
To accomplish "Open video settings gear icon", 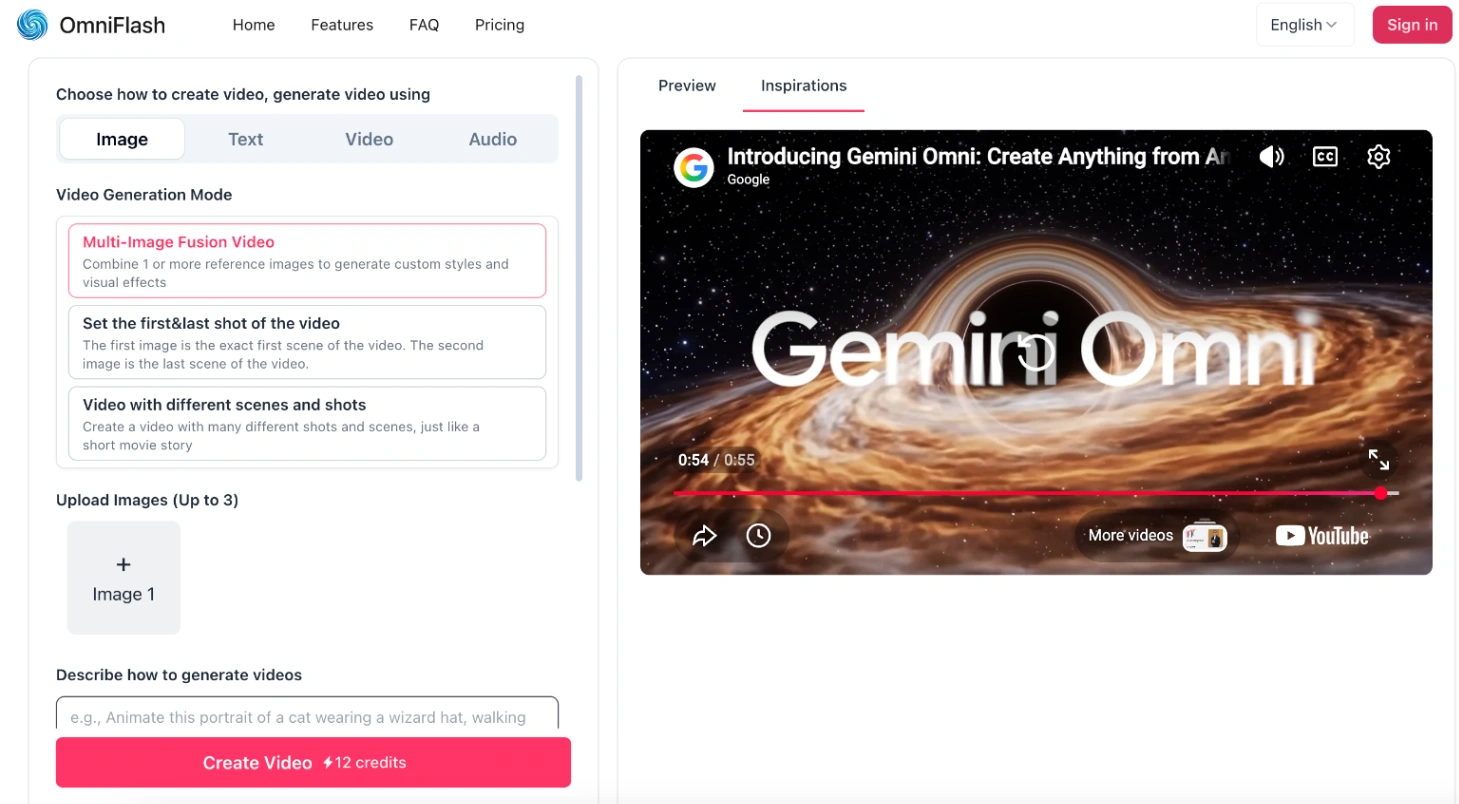I will tap(1378, 157).
